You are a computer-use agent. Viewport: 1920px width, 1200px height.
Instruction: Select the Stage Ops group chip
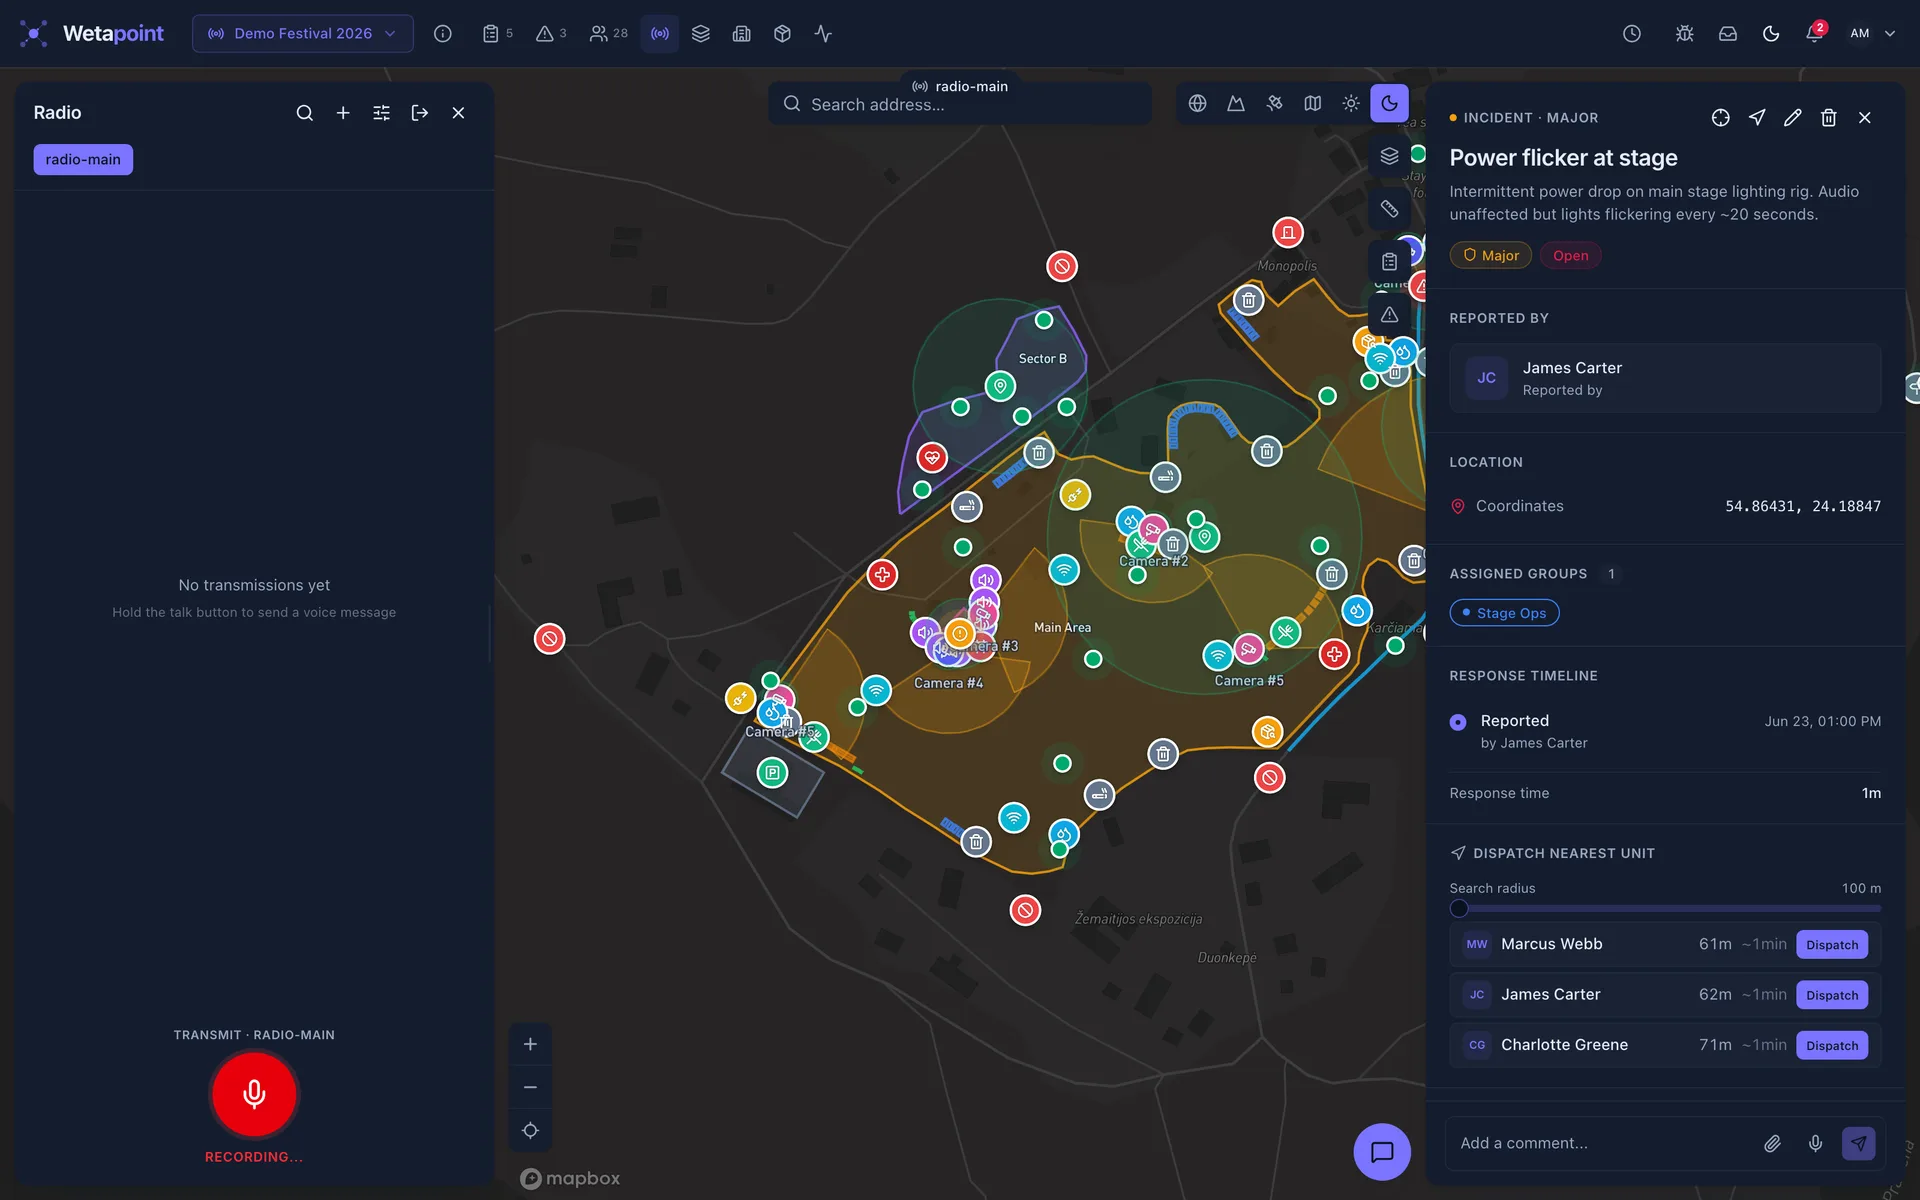coord(1504,613)
